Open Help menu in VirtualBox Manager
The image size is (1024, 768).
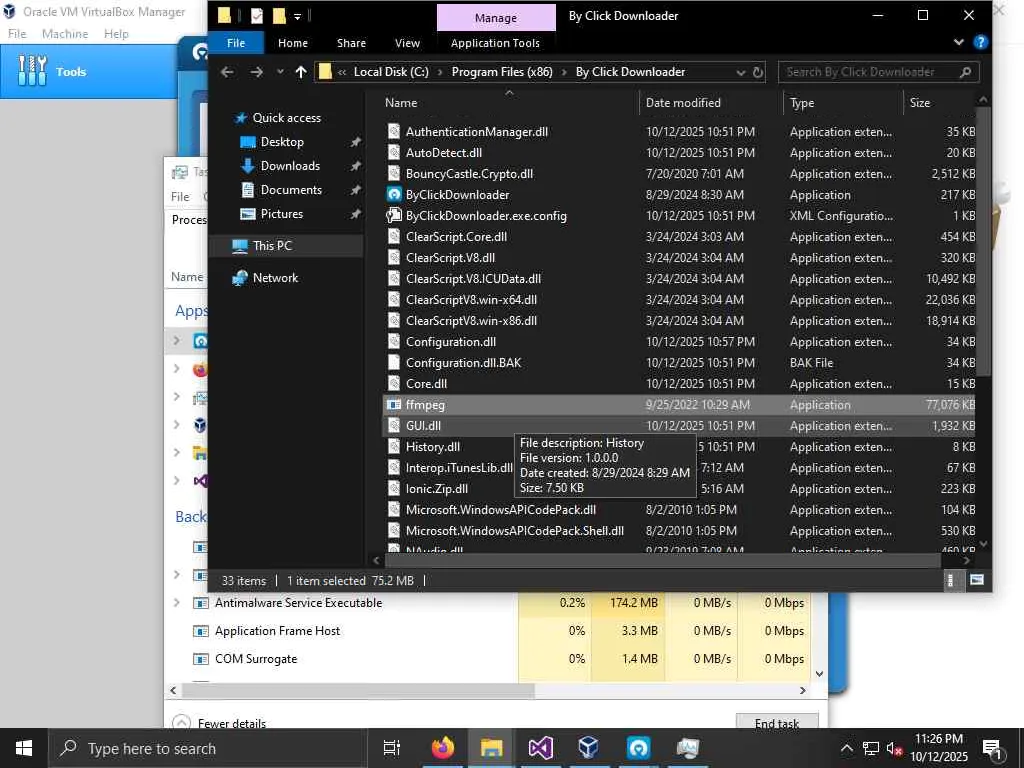116,34
